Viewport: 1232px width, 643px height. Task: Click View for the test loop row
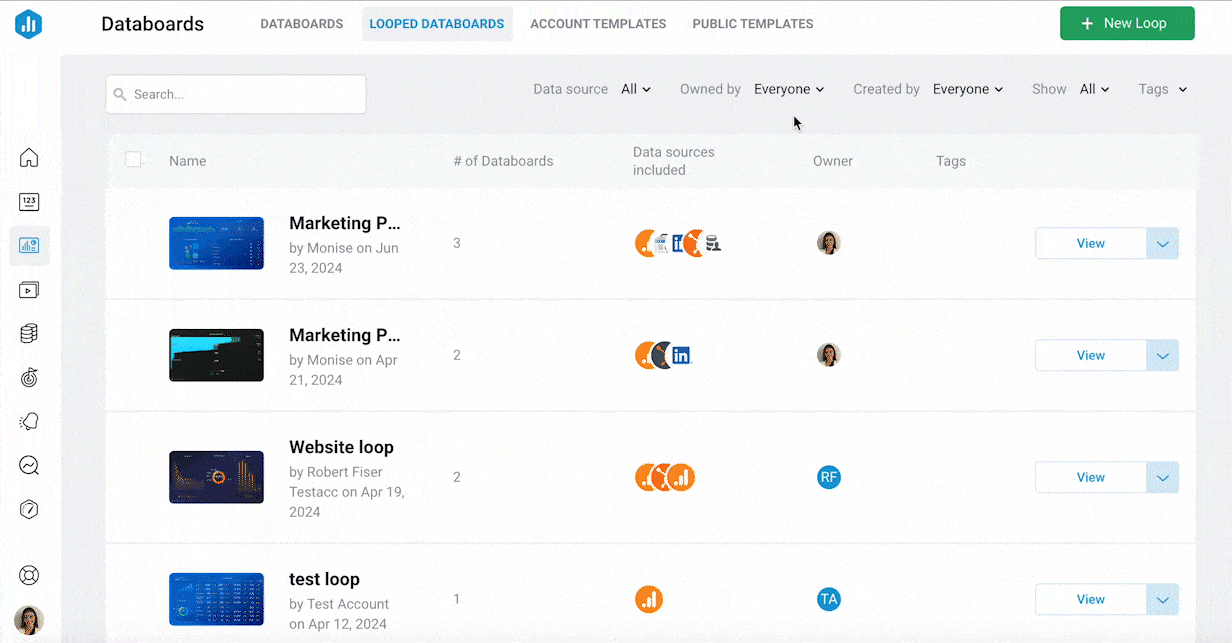1090,599
